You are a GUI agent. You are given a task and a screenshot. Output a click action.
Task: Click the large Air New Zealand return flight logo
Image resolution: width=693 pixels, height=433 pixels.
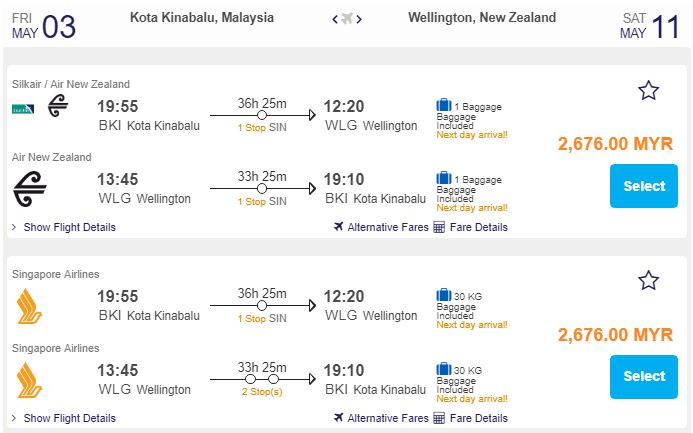pyautogui.click(x=30, y=189)
